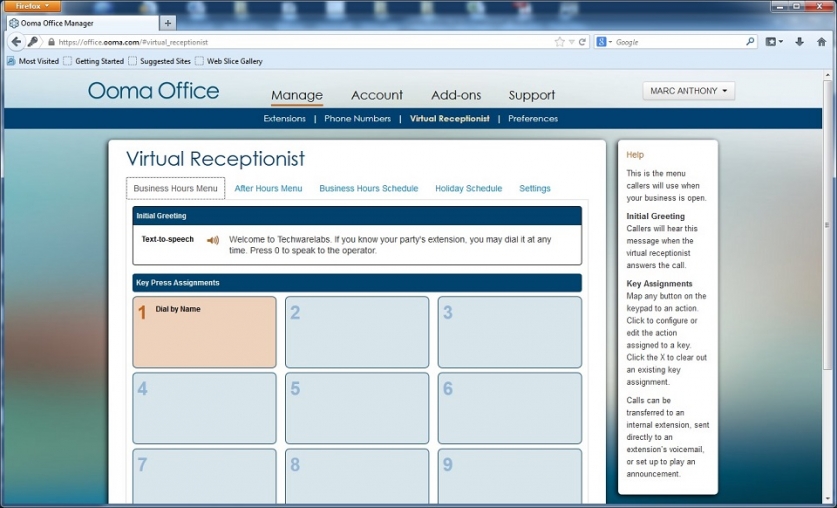Open the Firefox application menu button
The image size is (837, 508).
pos(33,6)
